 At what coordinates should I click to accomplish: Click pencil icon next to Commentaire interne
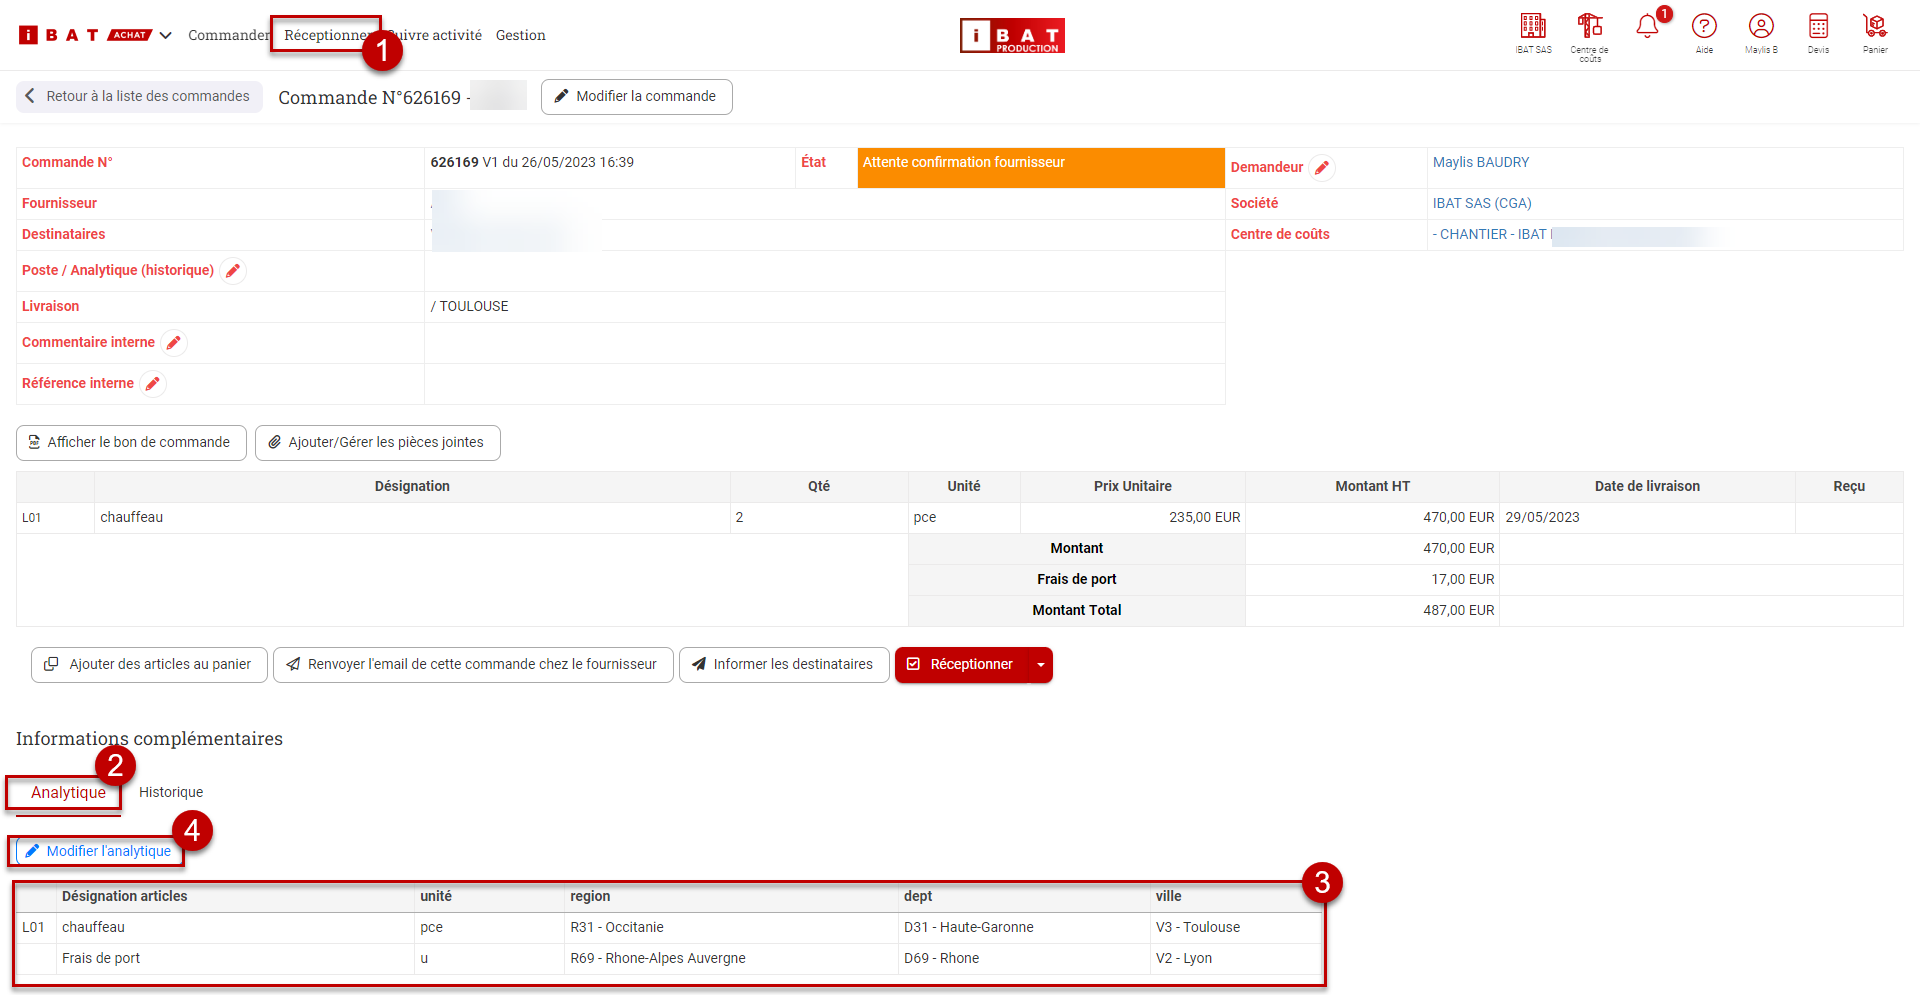[174, 343]
